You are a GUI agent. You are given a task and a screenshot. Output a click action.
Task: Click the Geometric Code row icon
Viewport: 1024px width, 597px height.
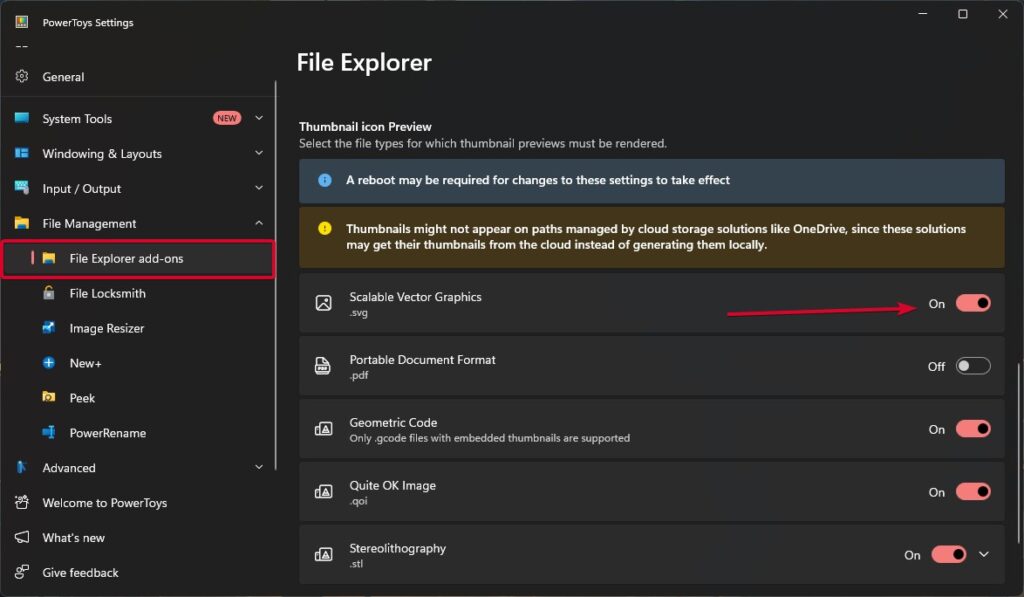(323, 428)
